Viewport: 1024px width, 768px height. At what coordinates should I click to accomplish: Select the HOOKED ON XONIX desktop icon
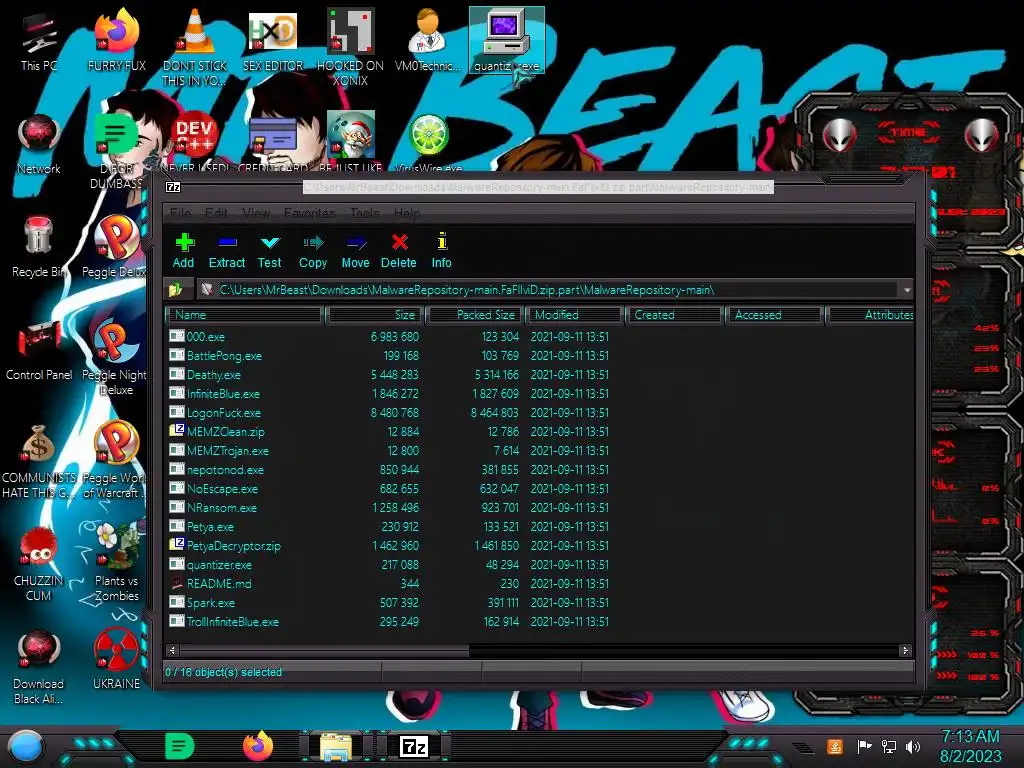[350, 48]
